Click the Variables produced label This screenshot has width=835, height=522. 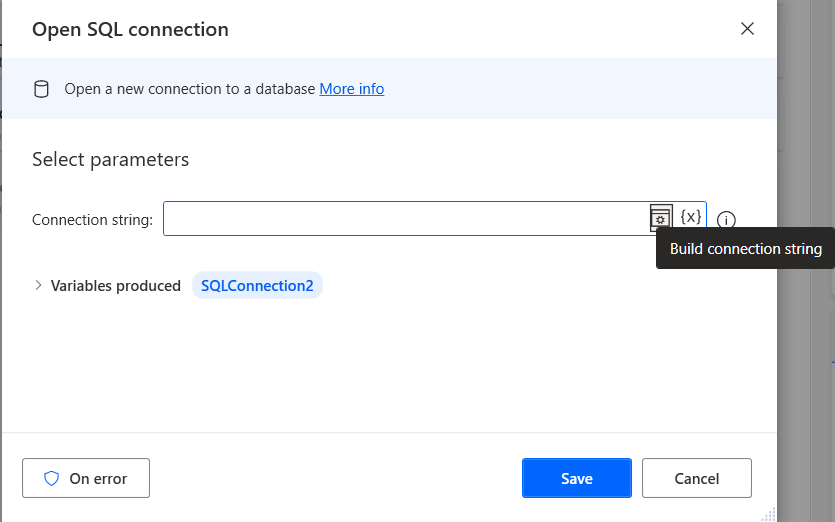(116, 286)
